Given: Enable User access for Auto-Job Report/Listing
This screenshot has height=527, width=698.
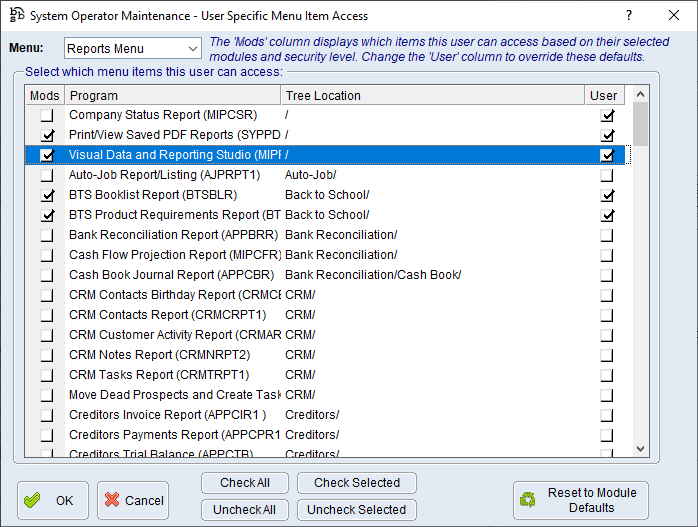Looking at the screenshot, I should [607, 175].
